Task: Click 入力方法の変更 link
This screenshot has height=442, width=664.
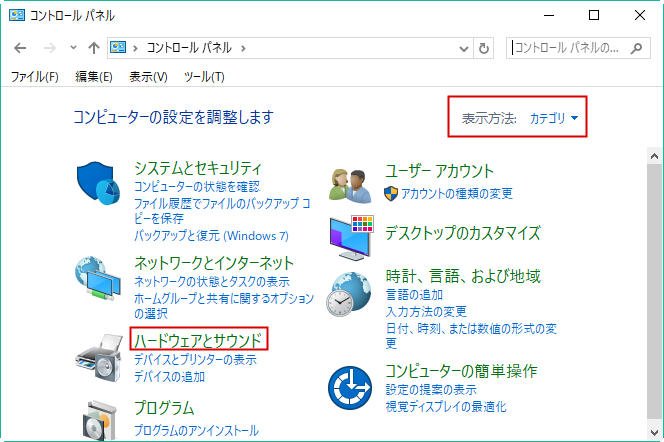Action: [x=426, y=312]
